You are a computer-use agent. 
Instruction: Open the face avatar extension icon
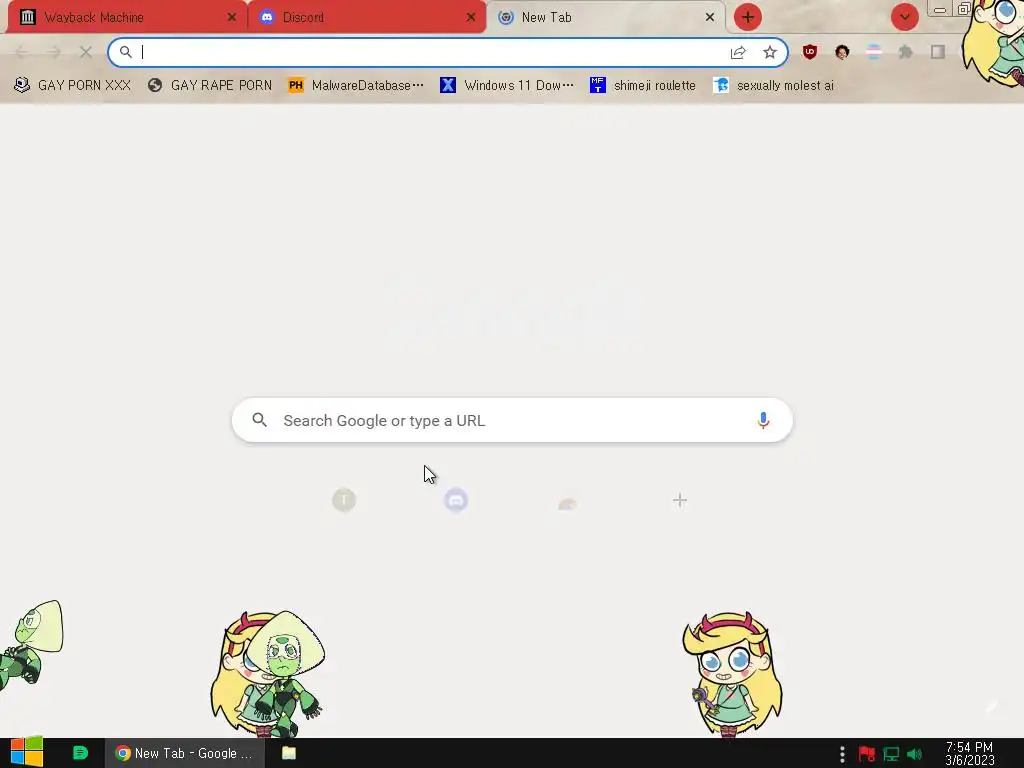point(842,52)
